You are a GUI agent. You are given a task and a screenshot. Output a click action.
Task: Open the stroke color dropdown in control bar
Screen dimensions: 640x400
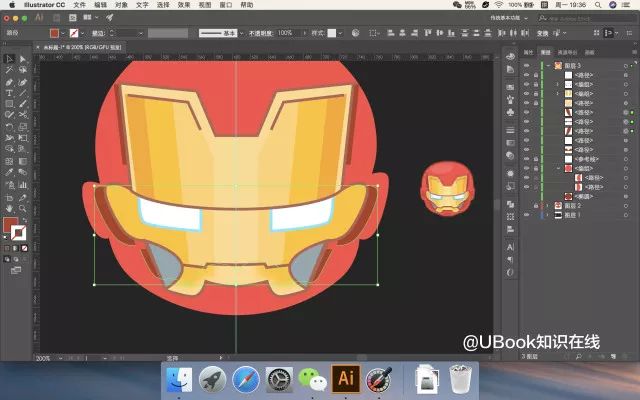(x=82, y=33)
